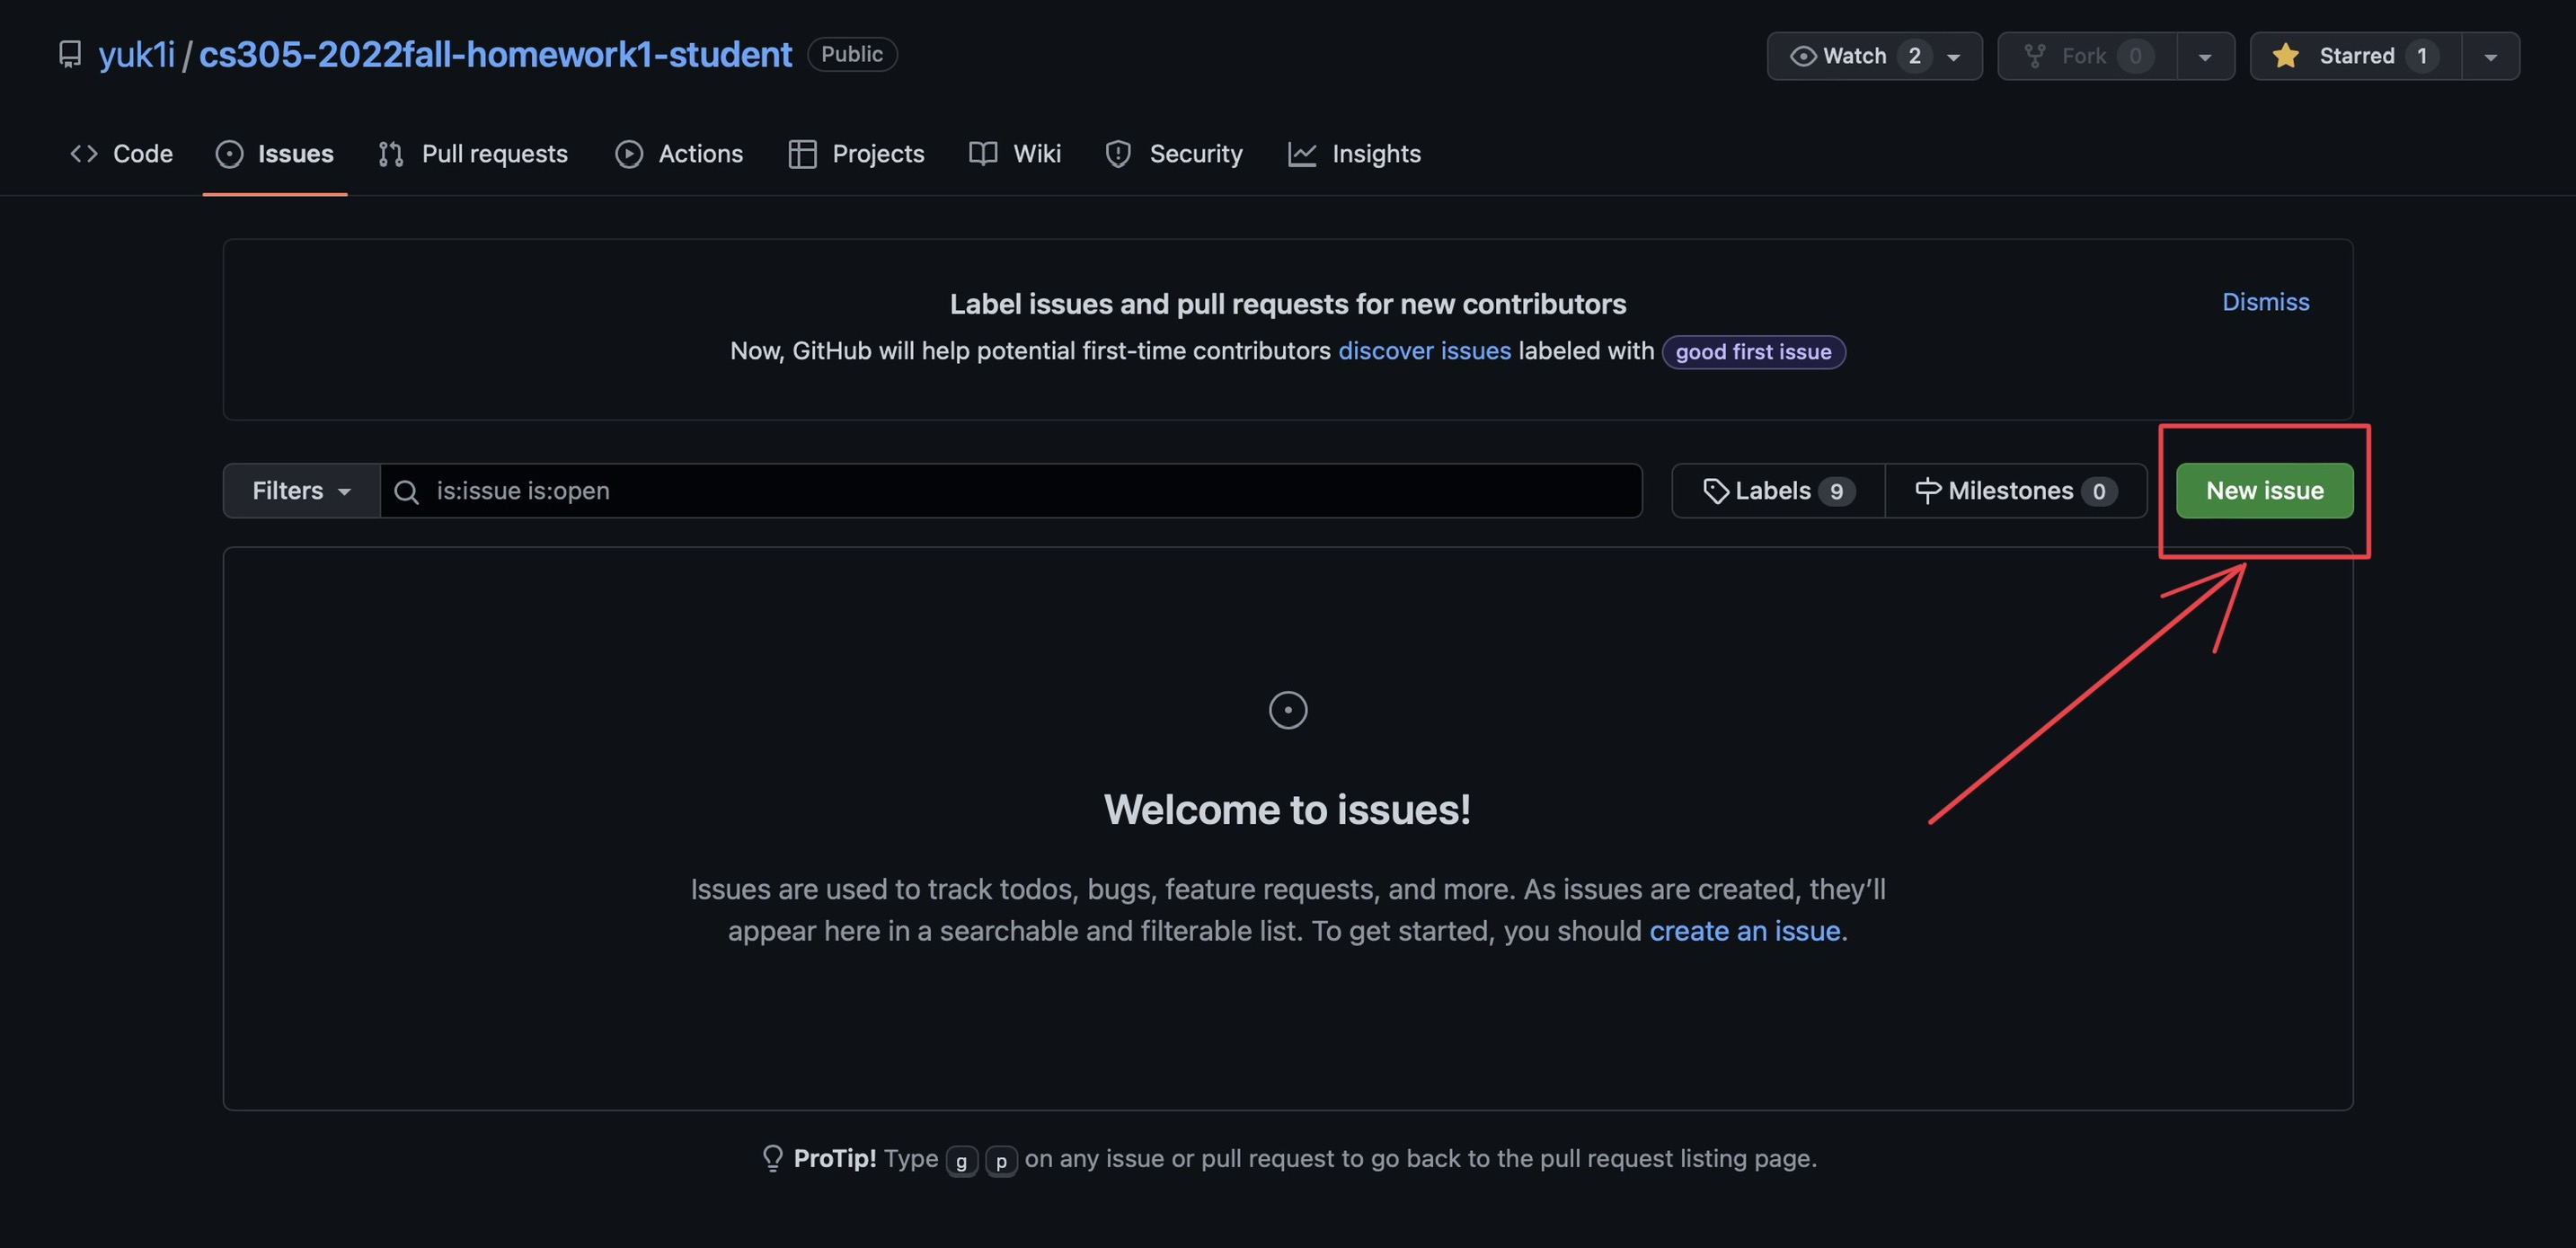Open Insights via the graph icon
Viewport: 2576px width, 1248px height.
(x=1302, y=153)
